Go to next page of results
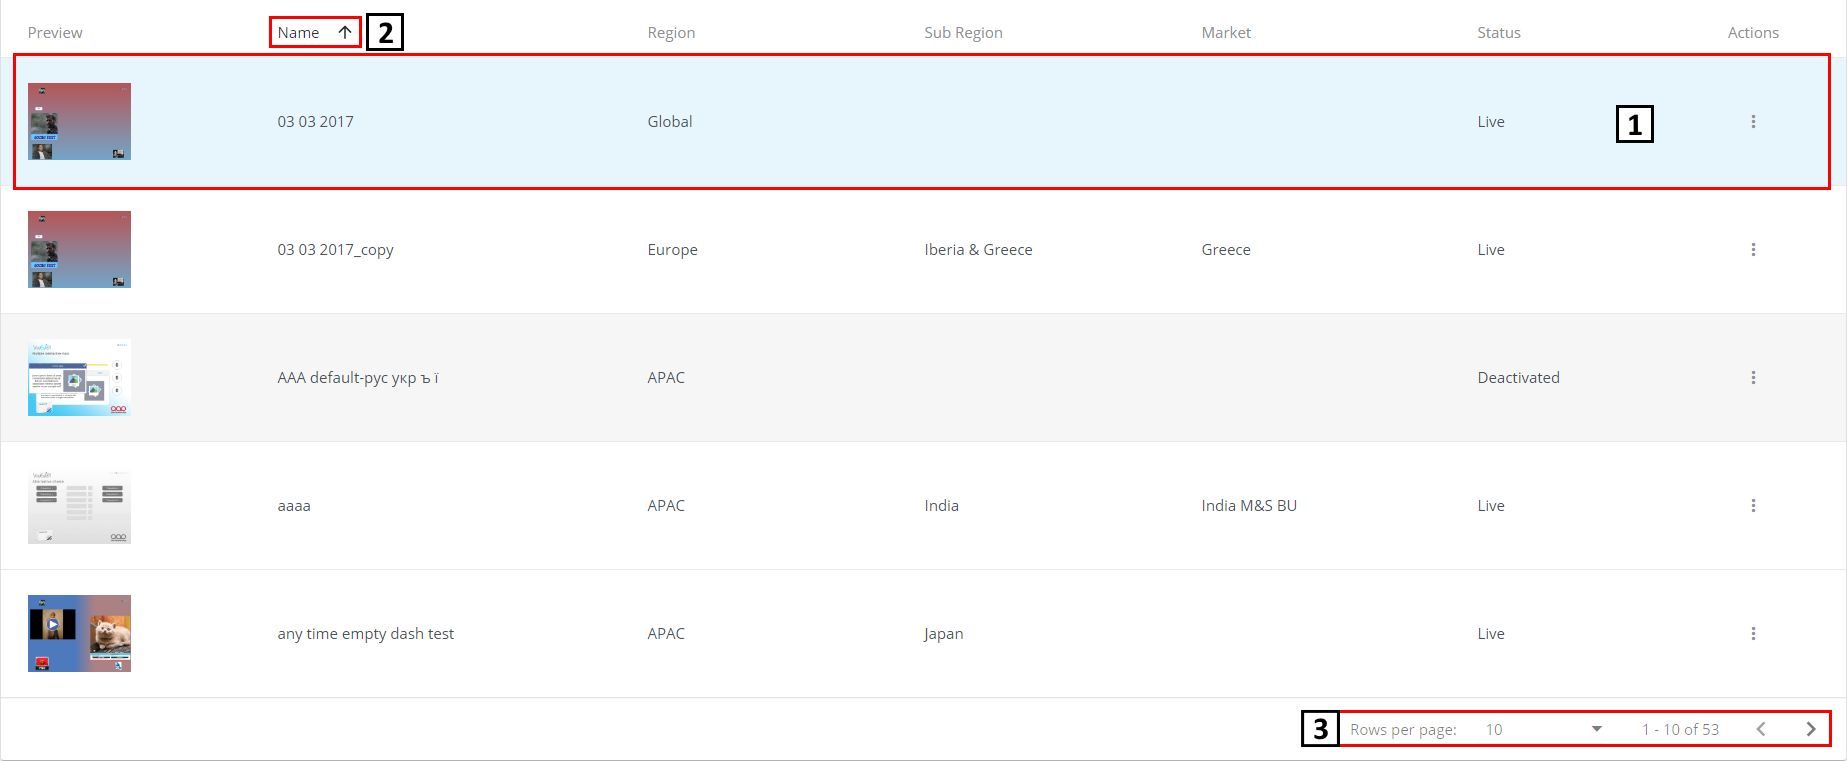 pyautogui.click(x=1810, y=729)
